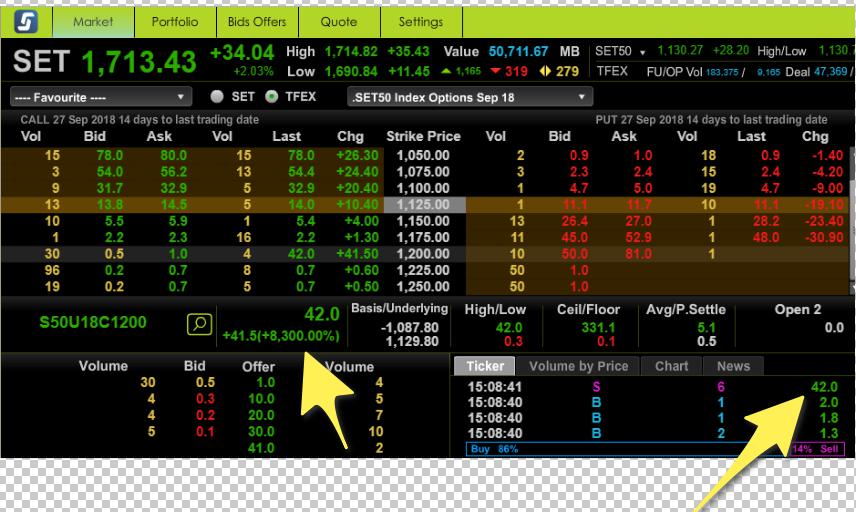Open the Settings tab

[421, 22]
